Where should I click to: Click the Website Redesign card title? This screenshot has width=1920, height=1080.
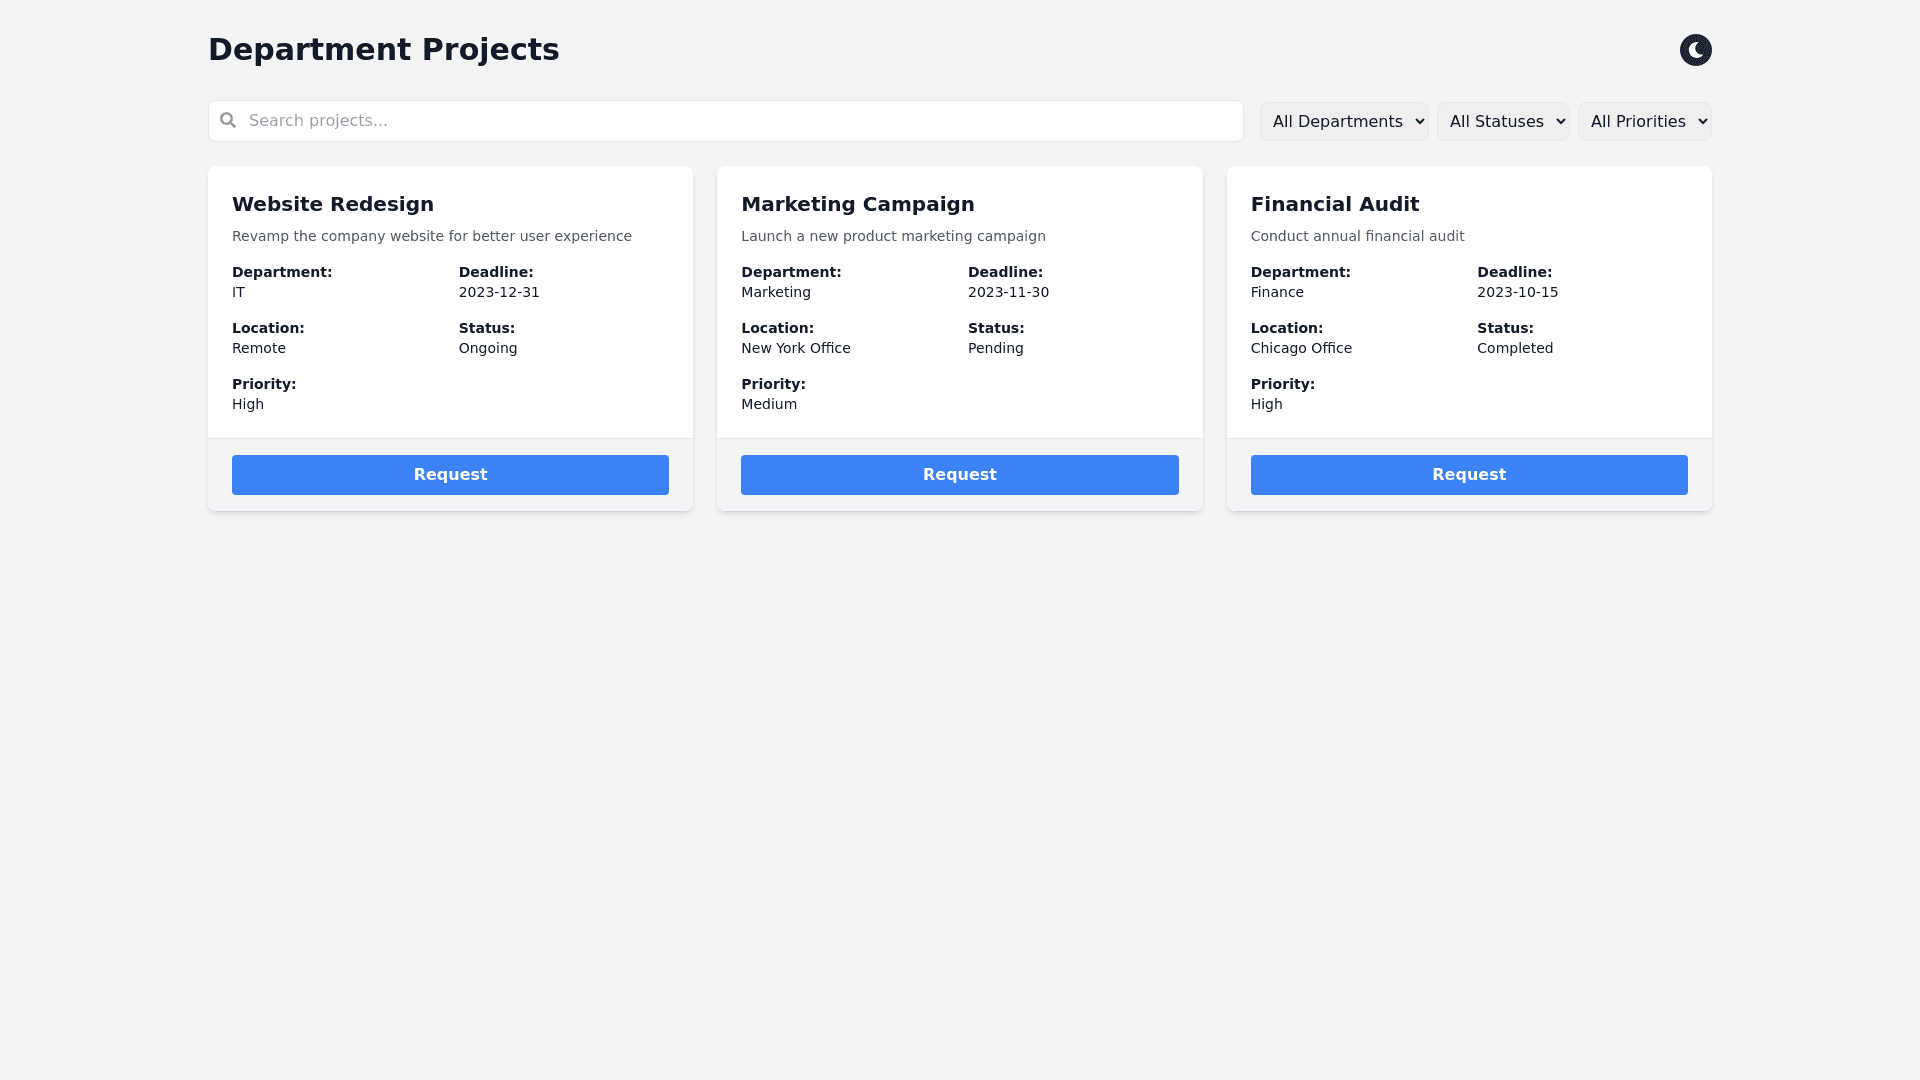coord(333,204)
